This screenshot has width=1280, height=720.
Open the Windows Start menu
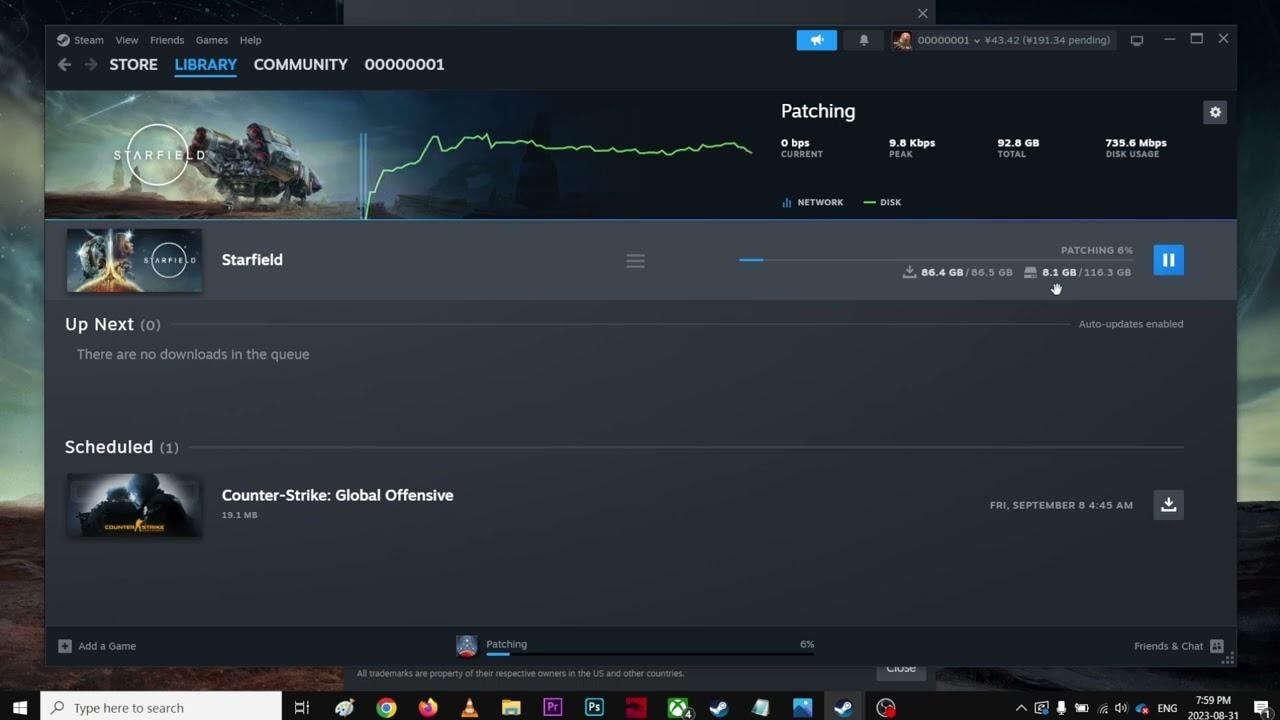20,708
